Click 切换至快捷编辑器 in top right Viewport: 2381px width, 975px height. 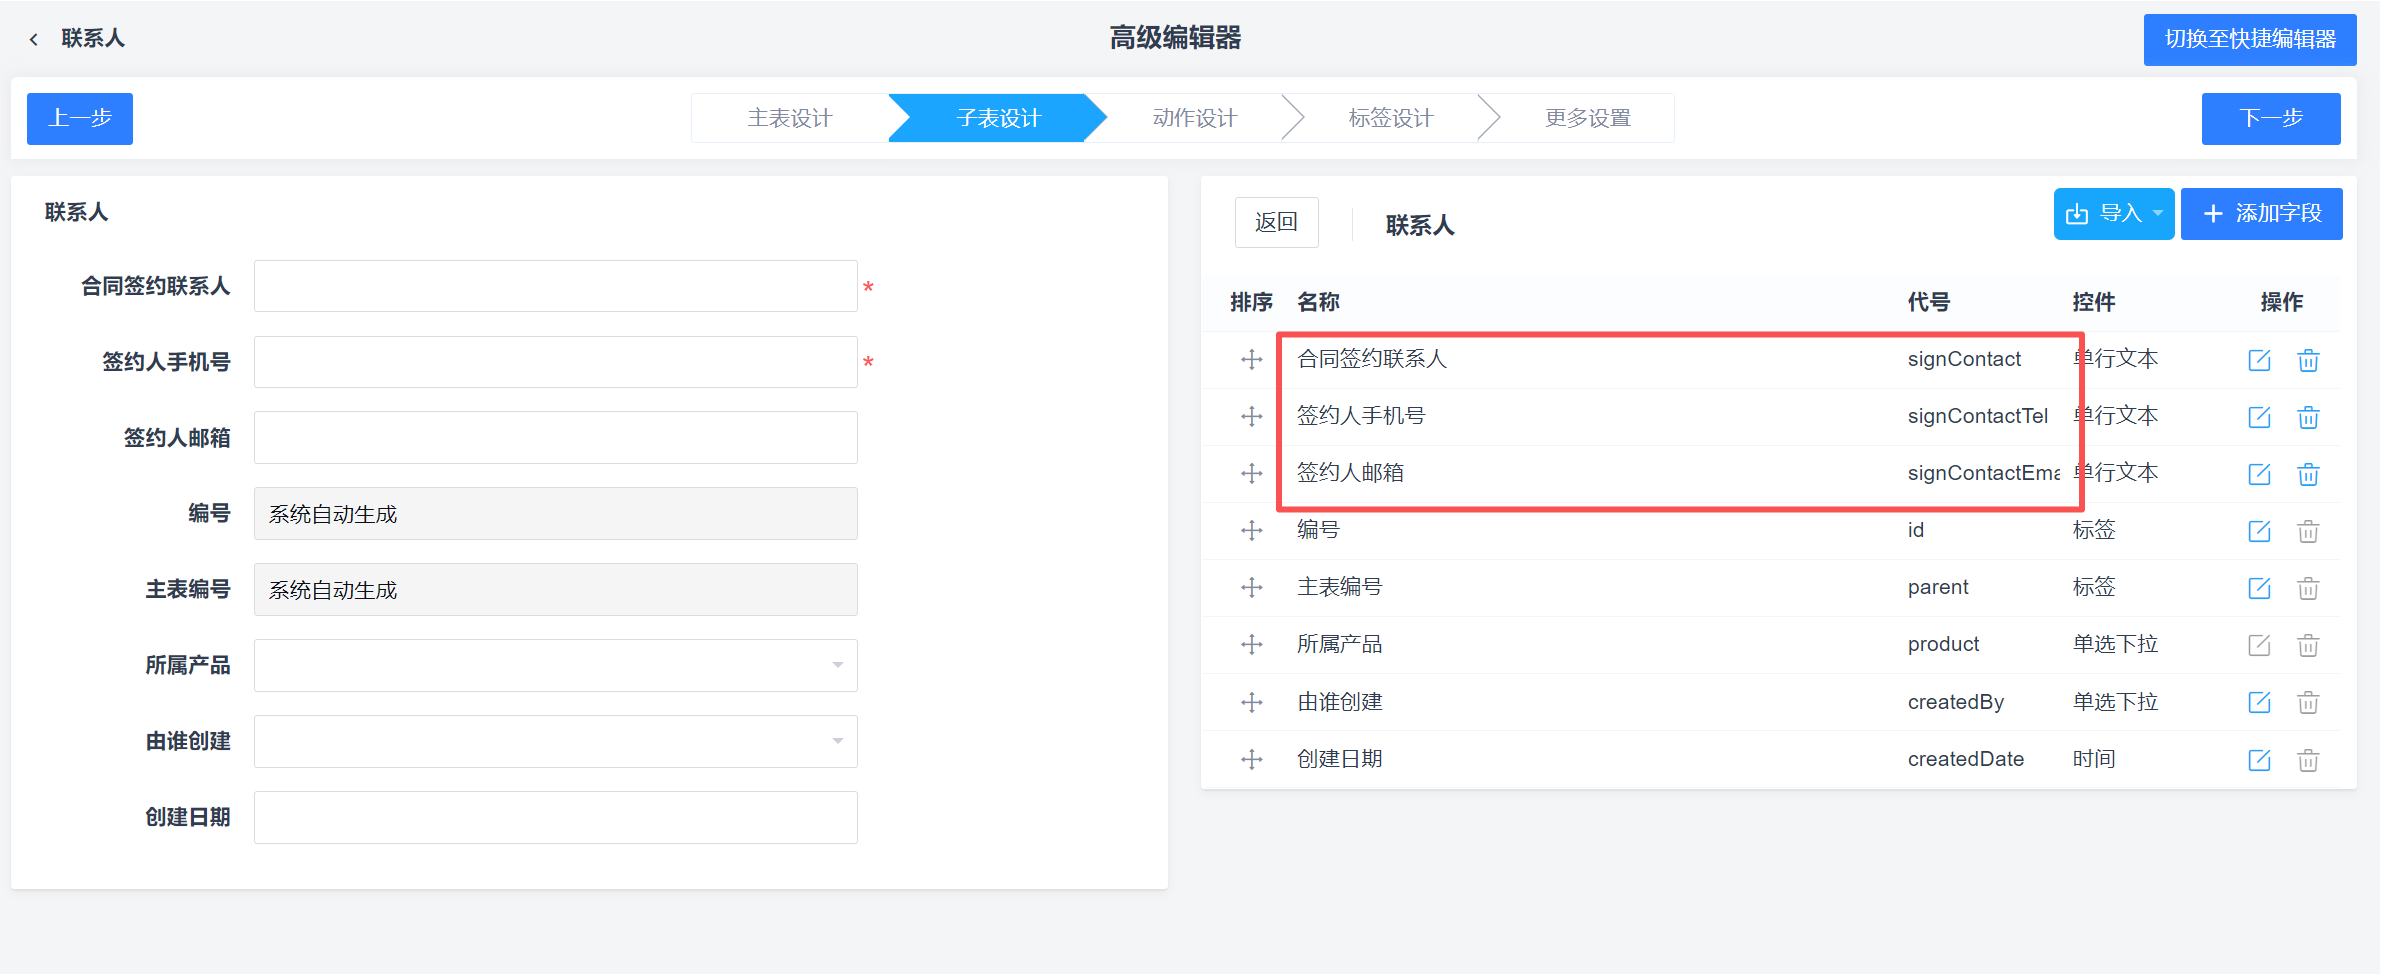[2250, 40]
